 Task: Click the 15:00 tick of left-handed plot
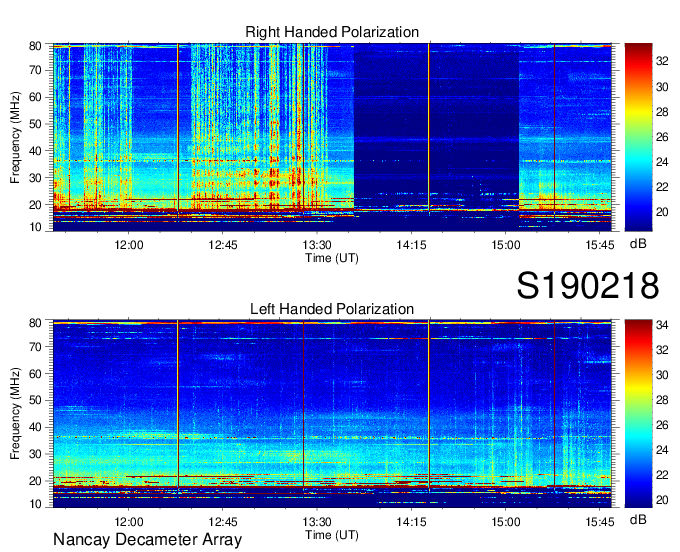(506, 522)
